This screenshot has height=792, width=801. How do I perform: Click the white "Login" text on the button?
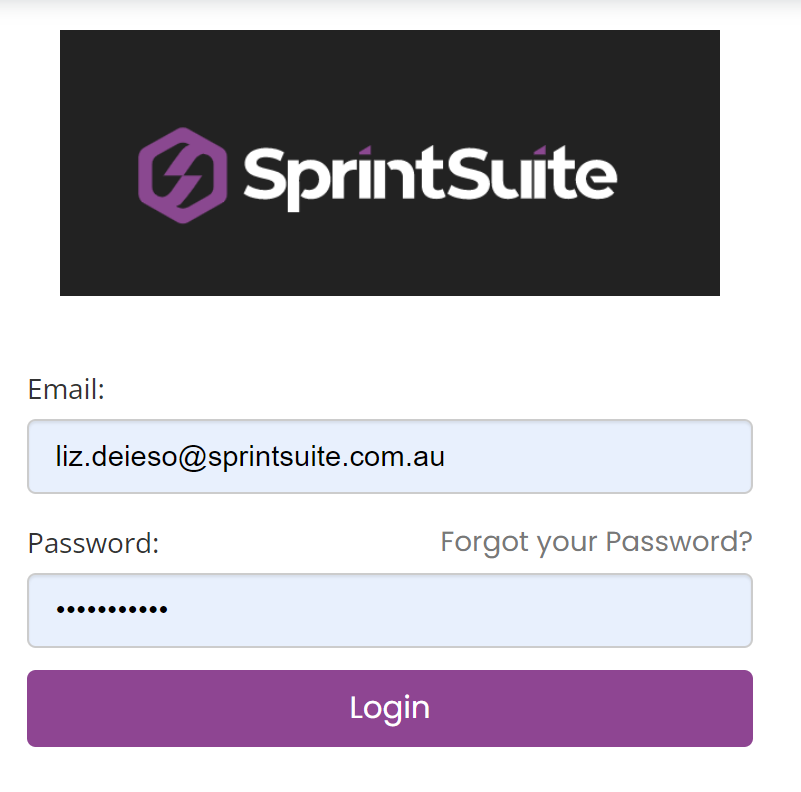[x=390, y=708]
